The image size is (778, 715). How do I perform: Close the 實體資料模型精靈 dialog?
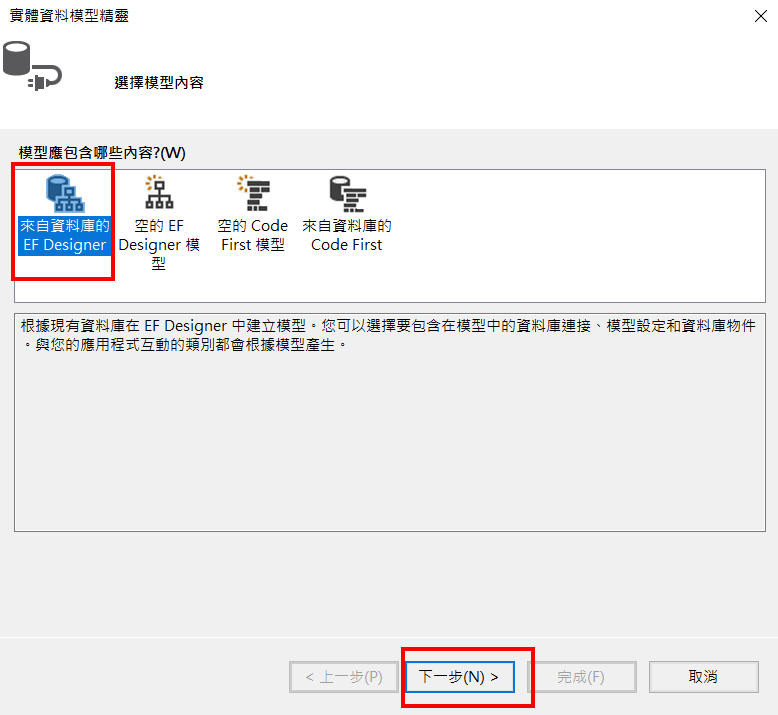pyautogui.click(x=761, y=16)
